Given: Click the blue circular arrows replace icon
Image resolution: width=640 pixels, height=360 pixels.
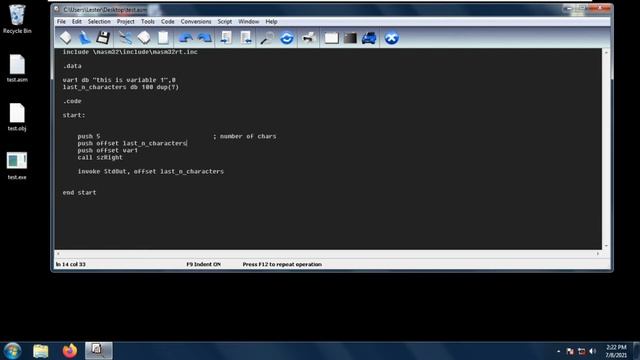Looking at the screenshot, I should point(287,38).
